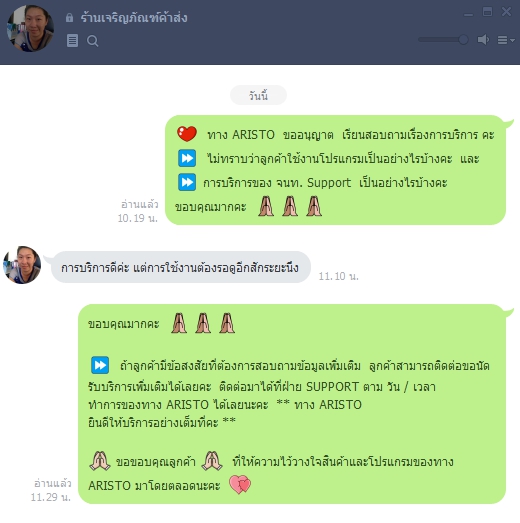Adjust the volume slider knob in header
Screen dimensions: 520x523
pyautogui.click(x=463, y=40)
